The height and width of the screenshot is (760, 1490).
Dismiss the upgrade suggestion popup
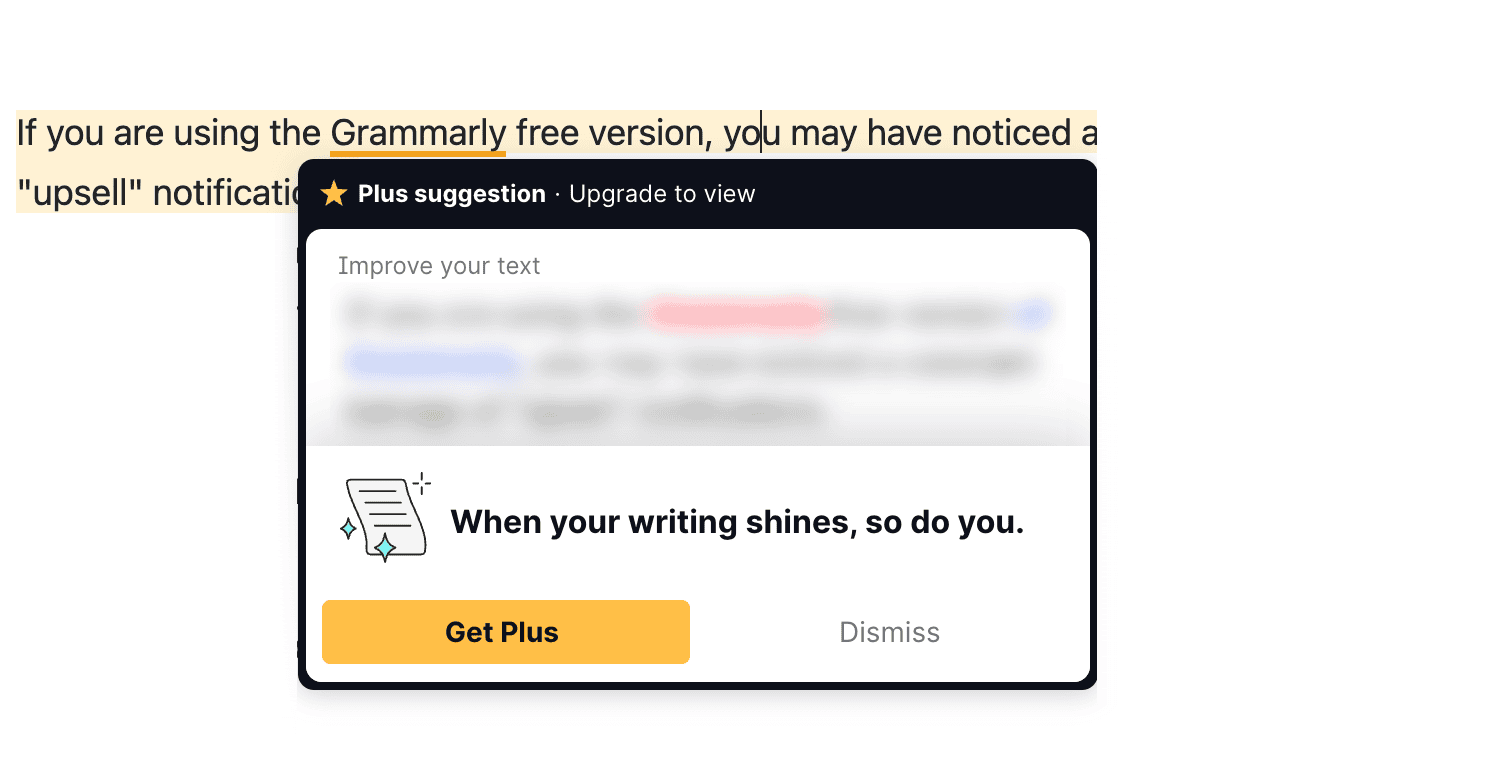click(888, 631)
